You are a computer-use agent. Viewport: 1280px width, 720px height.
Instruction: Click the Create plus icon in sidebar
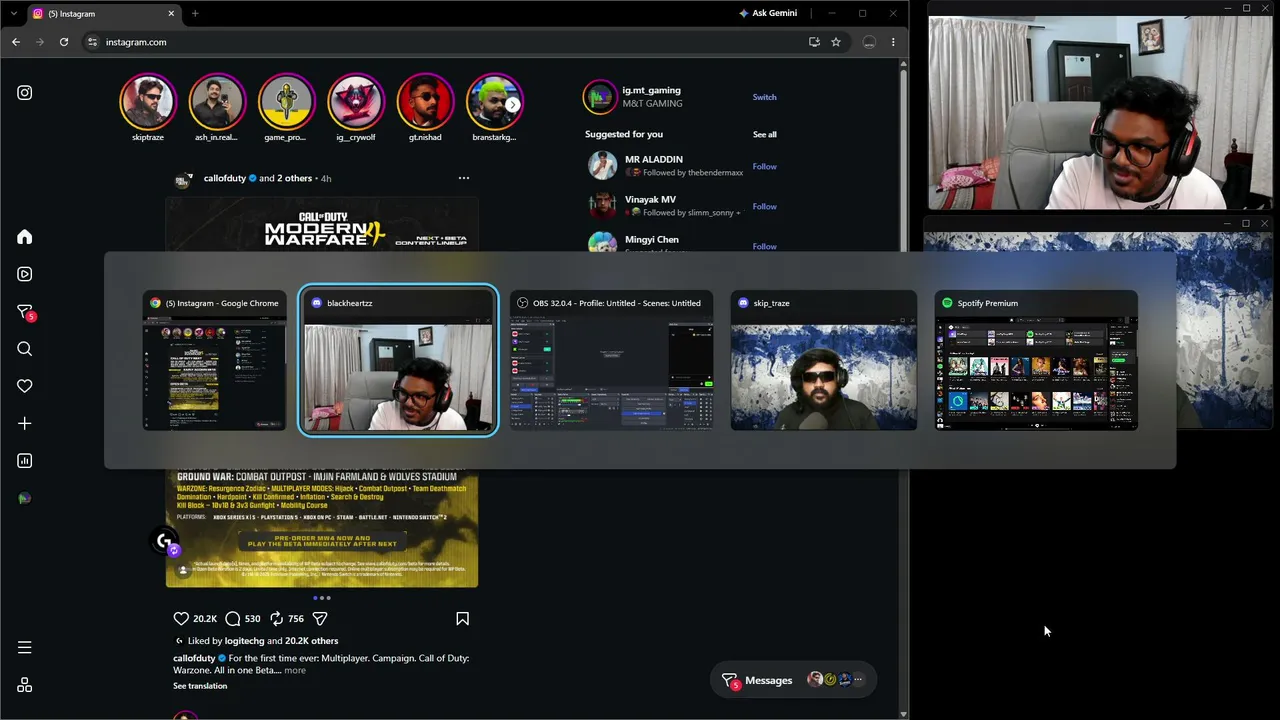(25, 424)
